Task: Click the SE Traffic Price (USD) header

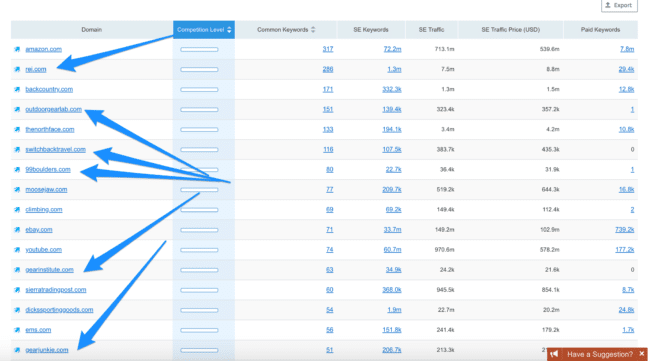Action: click(511, 30)
